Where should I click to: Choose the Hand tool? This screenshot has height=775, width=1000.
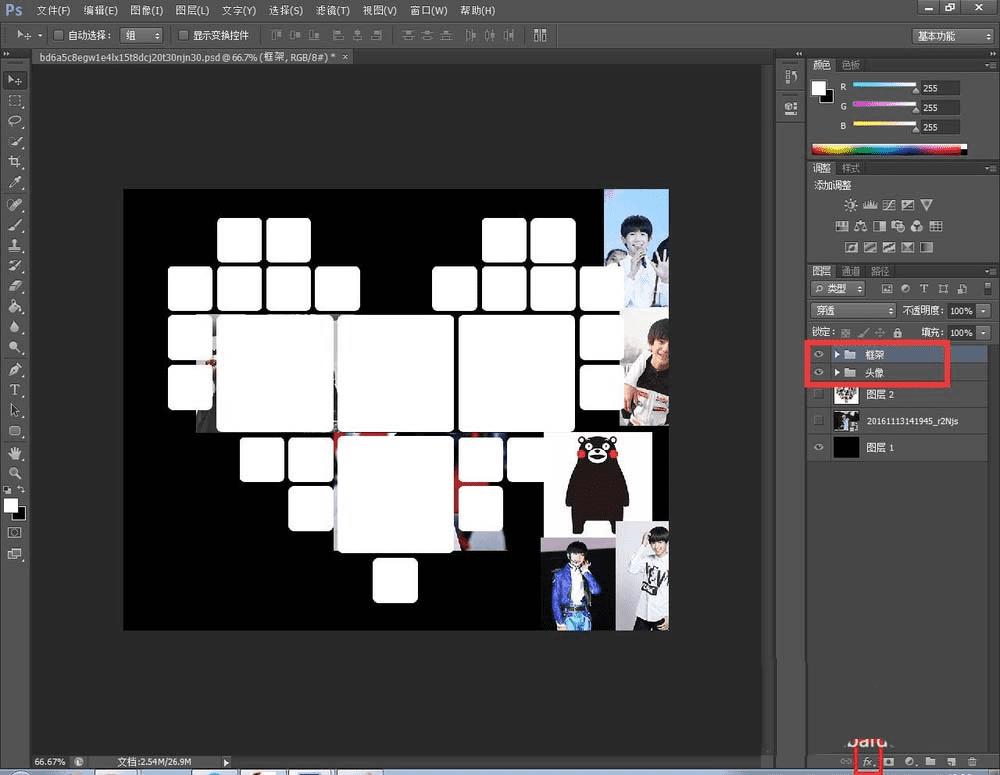coord(15,452)
